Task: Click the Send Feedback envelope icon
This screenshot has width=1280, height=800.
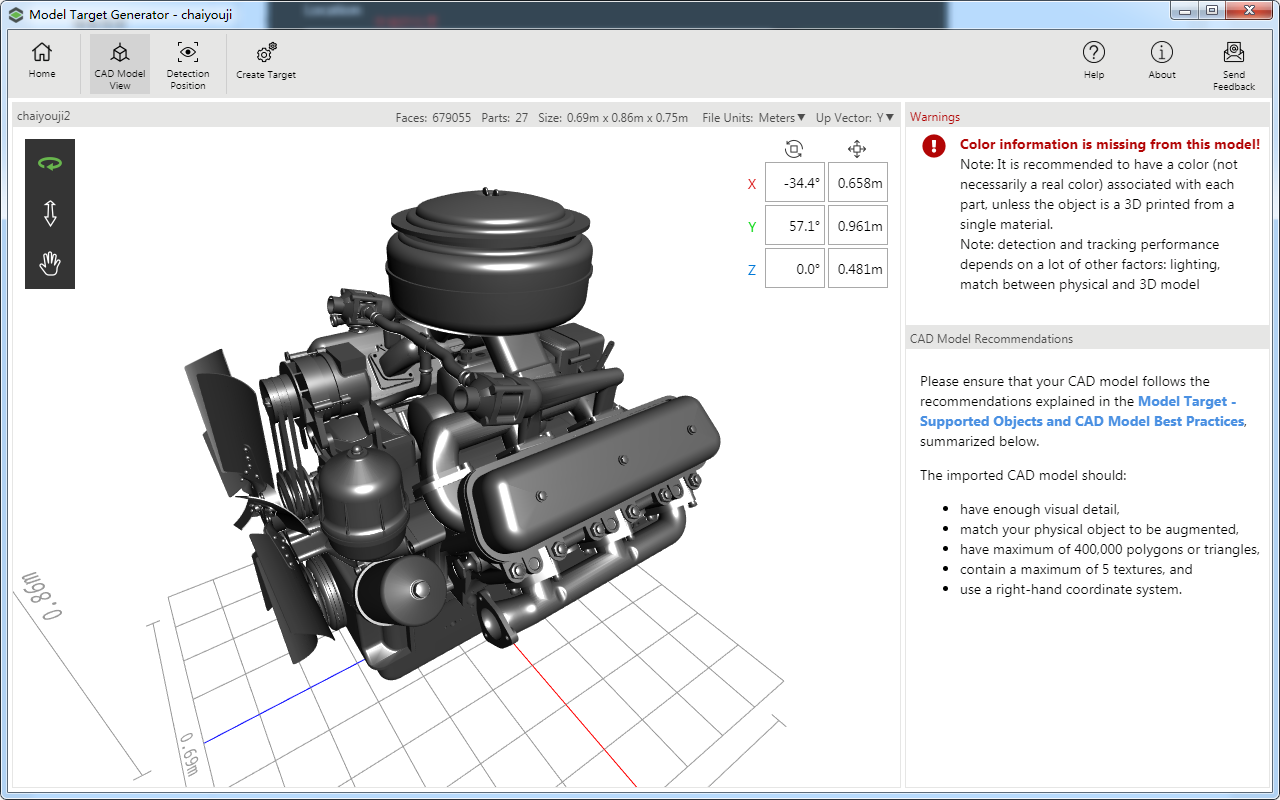Action: pos(1234,54)
